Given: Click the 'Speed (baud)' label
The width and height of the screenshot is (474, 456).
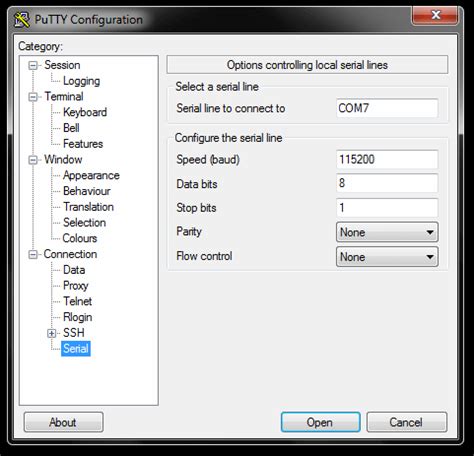Looking at the screenshot, I should [x=208, y=160].
